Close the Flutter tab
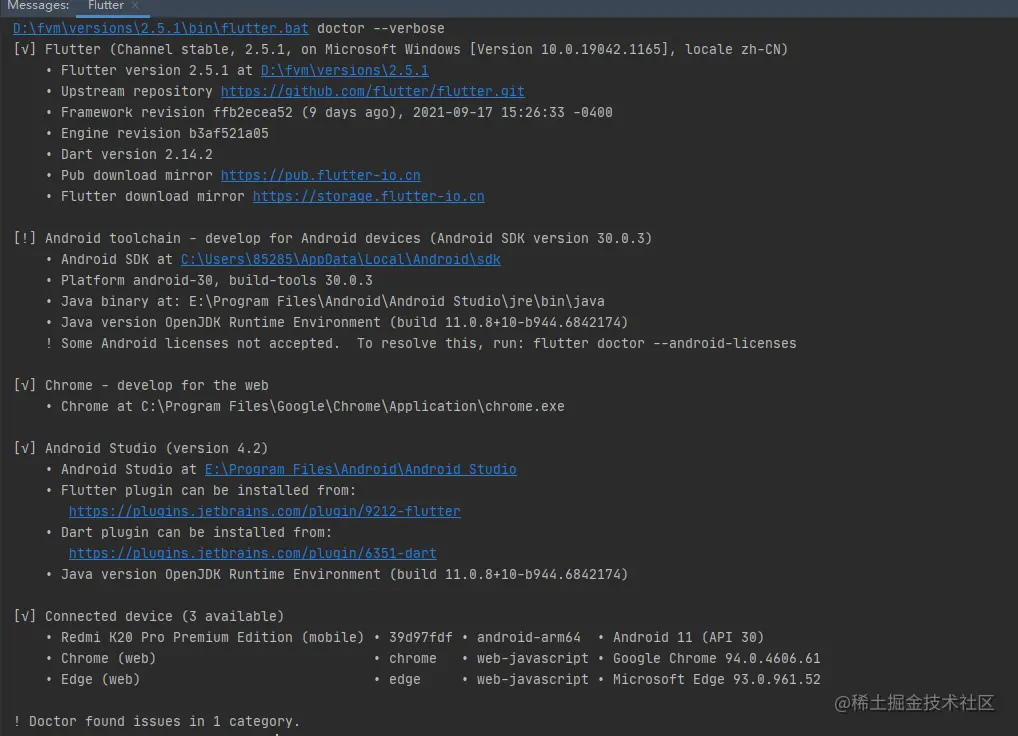The width and height of the screenshot is (1018, 736). click(x=135, y=6)
